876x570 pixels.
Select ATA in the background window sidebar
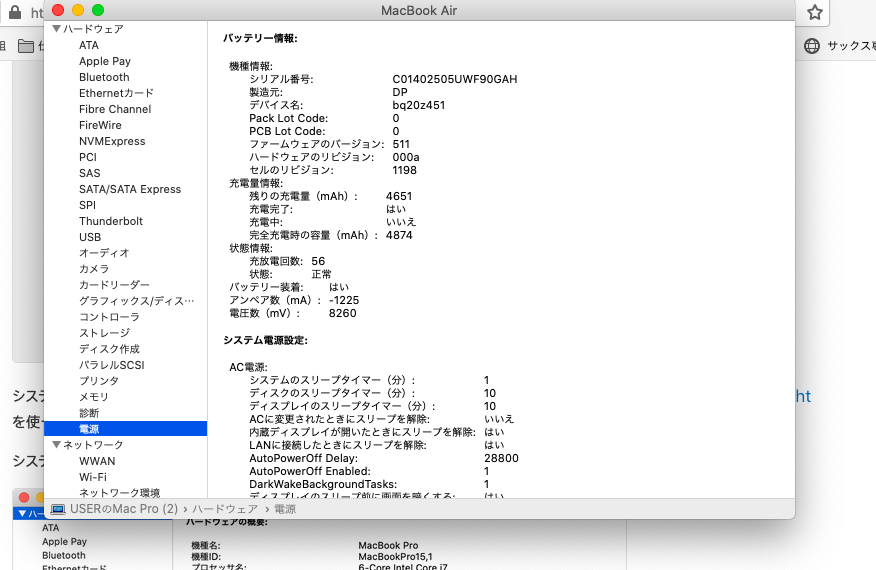[50, 528]
